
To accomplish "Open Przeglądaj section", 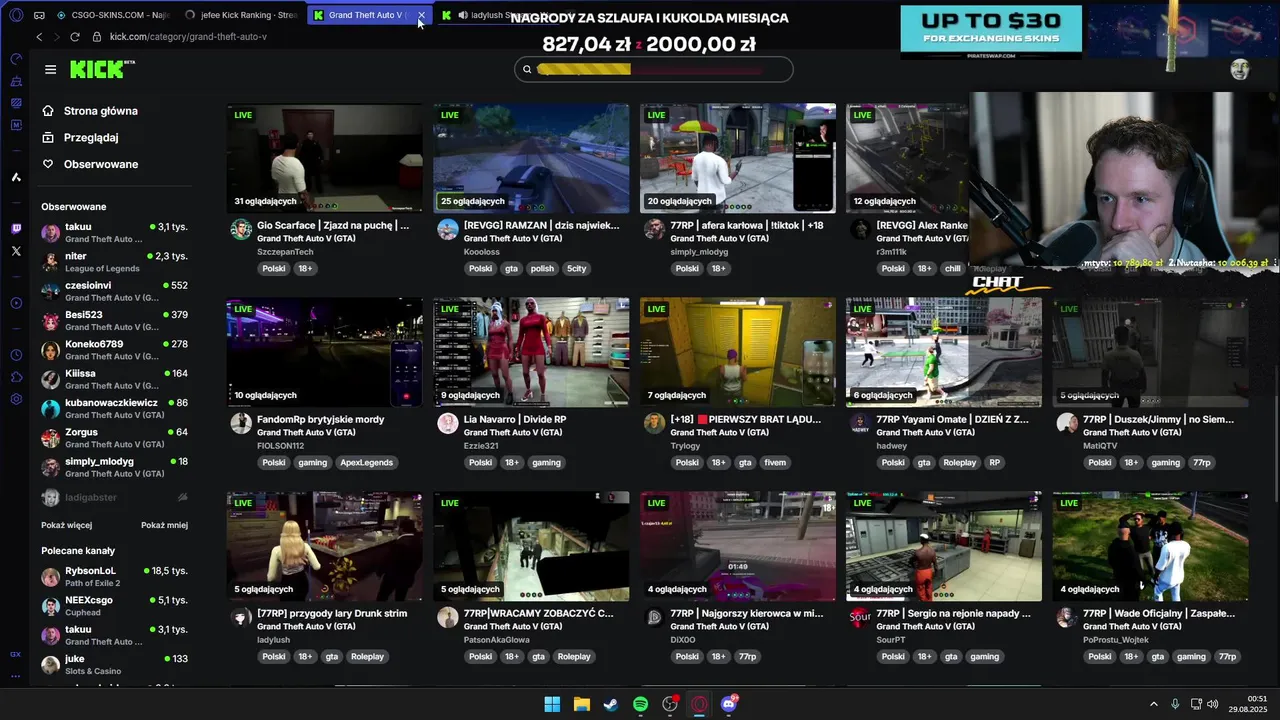I will click(x=80, y=137).
